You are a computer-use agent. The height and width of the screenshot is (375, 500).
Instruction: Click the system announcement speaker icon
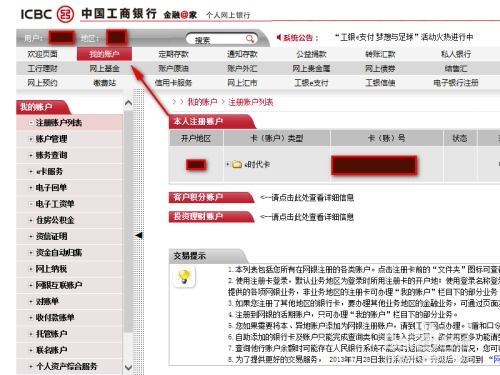pyautogui.click(x=279, y=37)
